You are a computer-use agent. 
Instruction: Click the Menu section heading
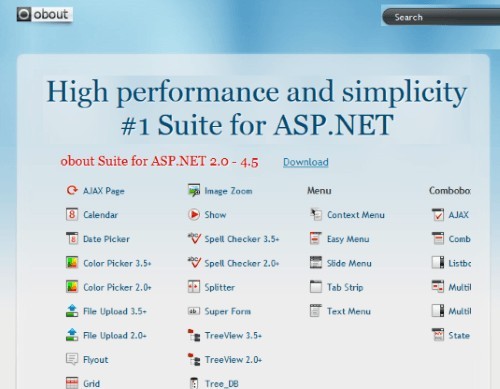(x=319, y=191)
